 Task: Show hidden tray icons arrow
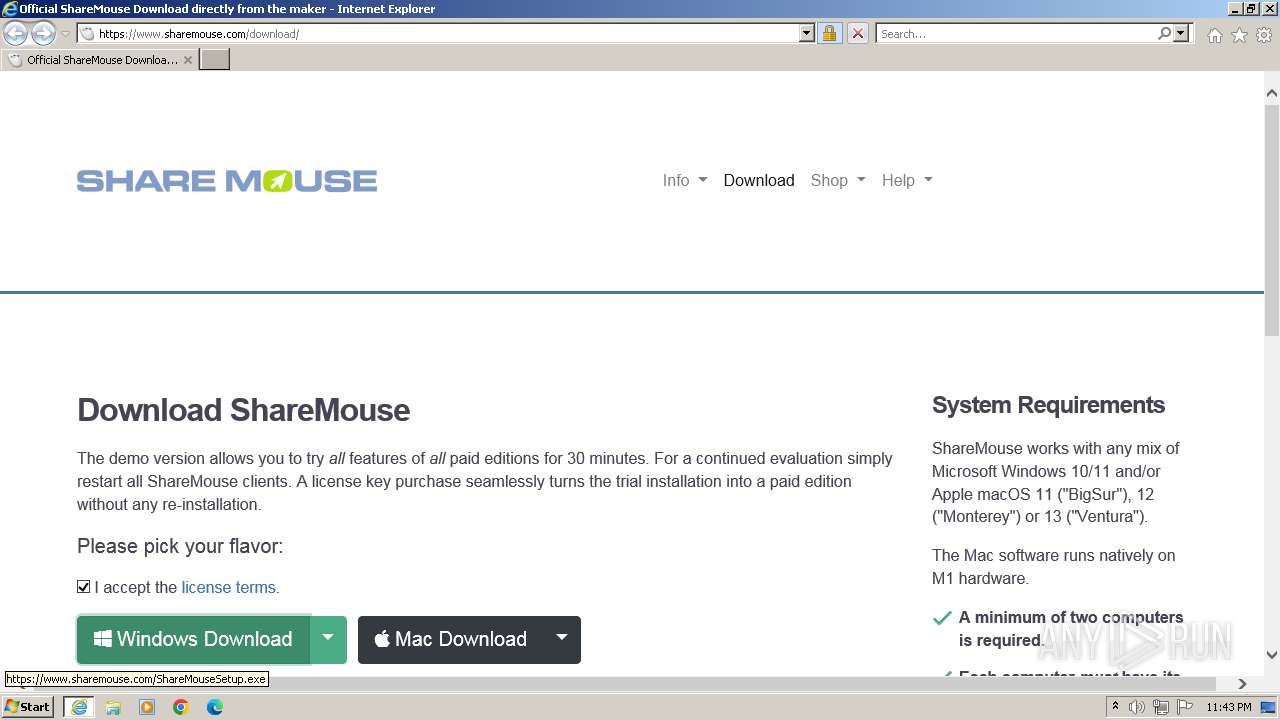tap(1115, 707)
